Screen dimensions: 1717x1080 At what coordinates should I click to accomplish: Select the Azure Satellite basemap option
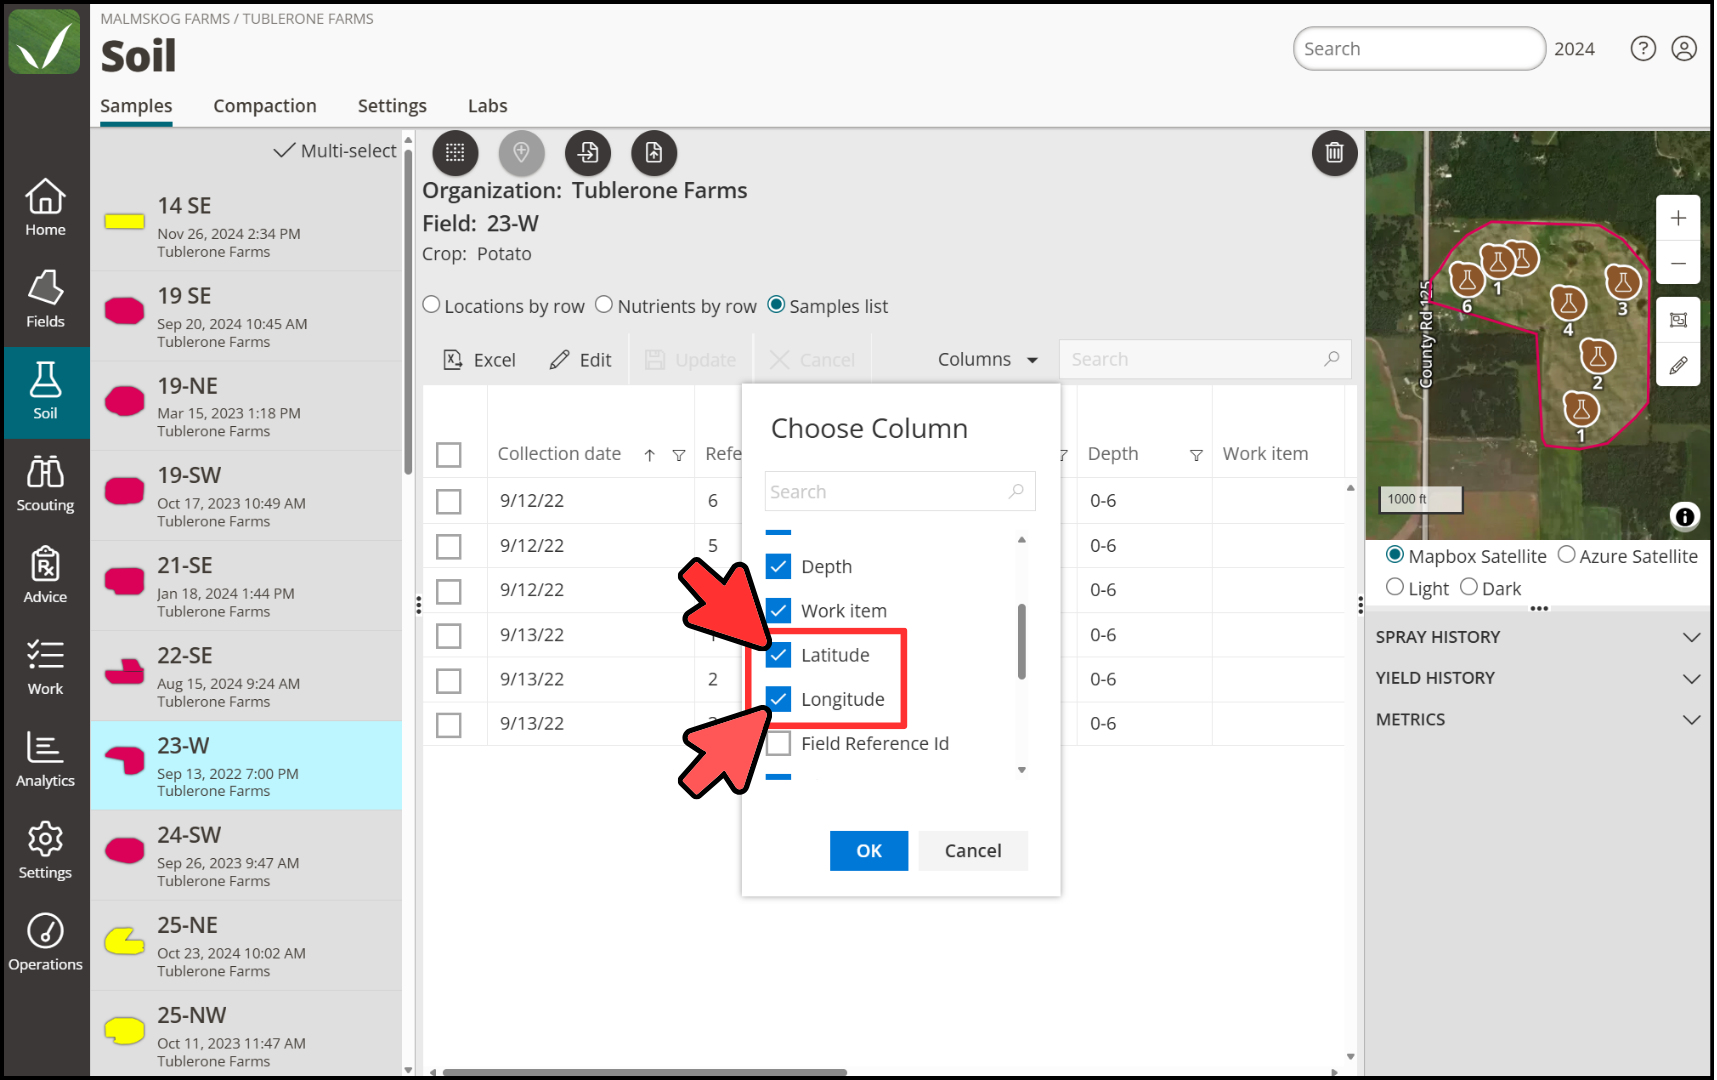1566,554
